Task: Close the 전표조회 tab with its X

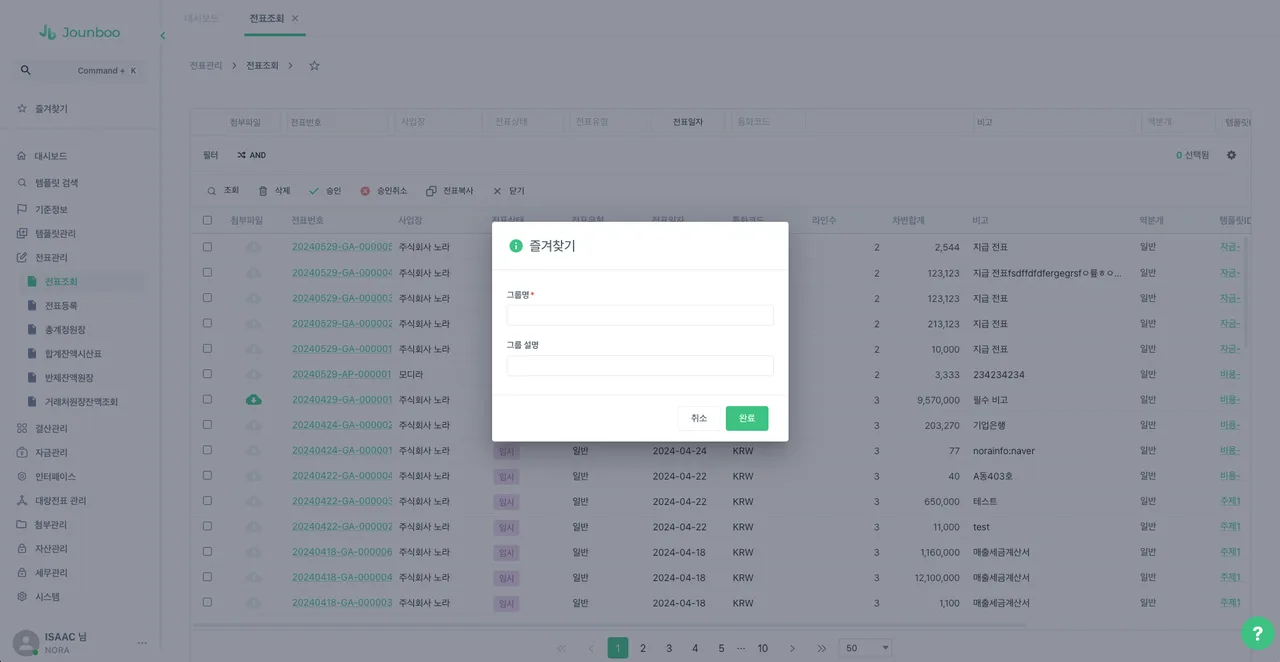Action: point(295,19)
